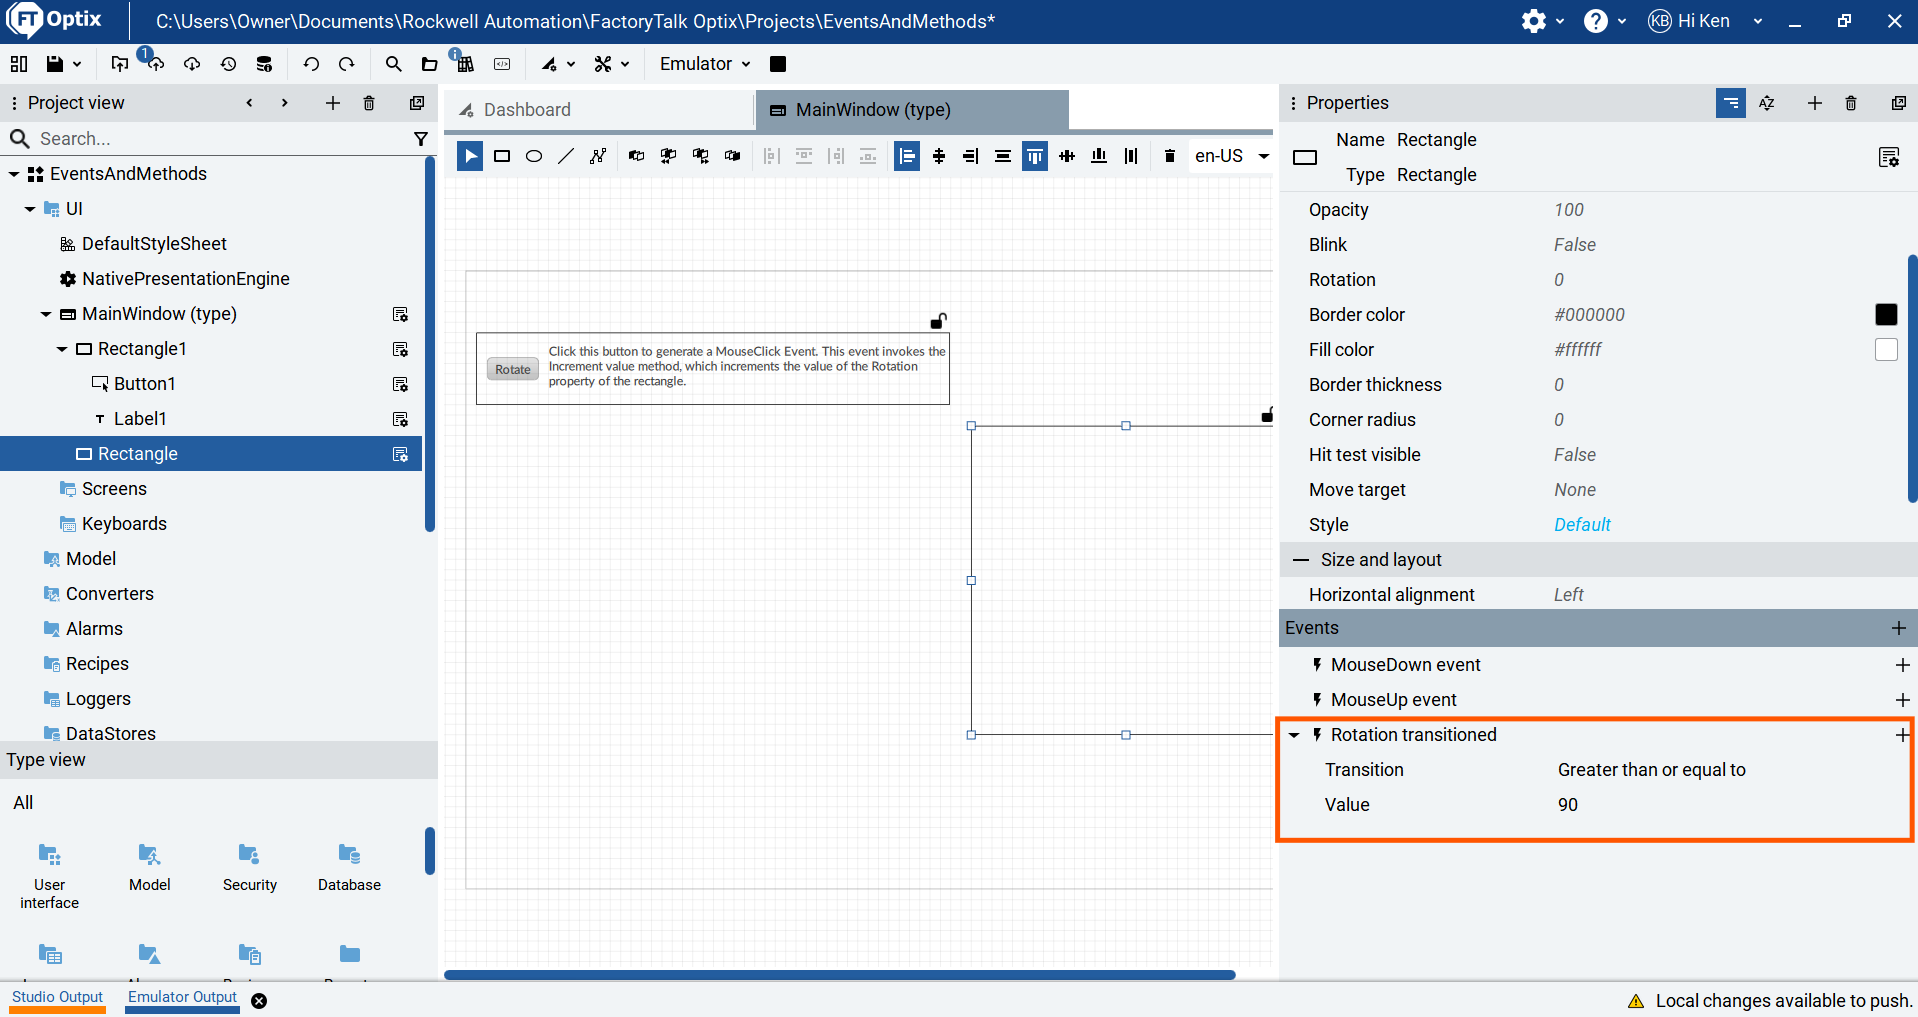Click the black stop emulator square

778,64
